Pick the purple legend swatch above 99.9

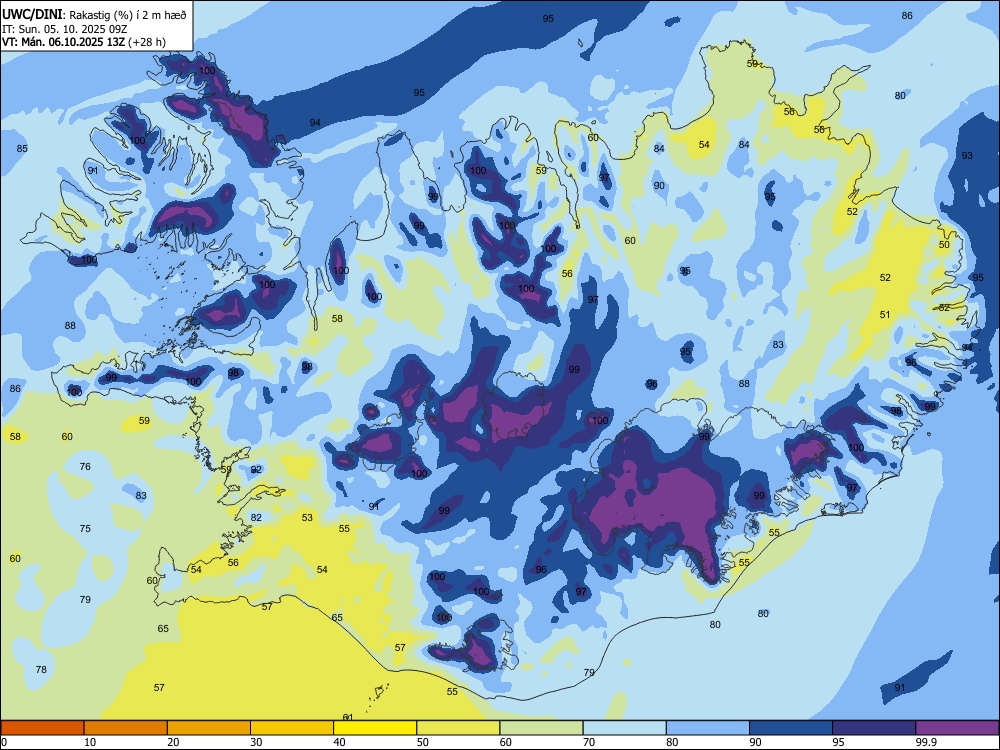pos(957,728)
